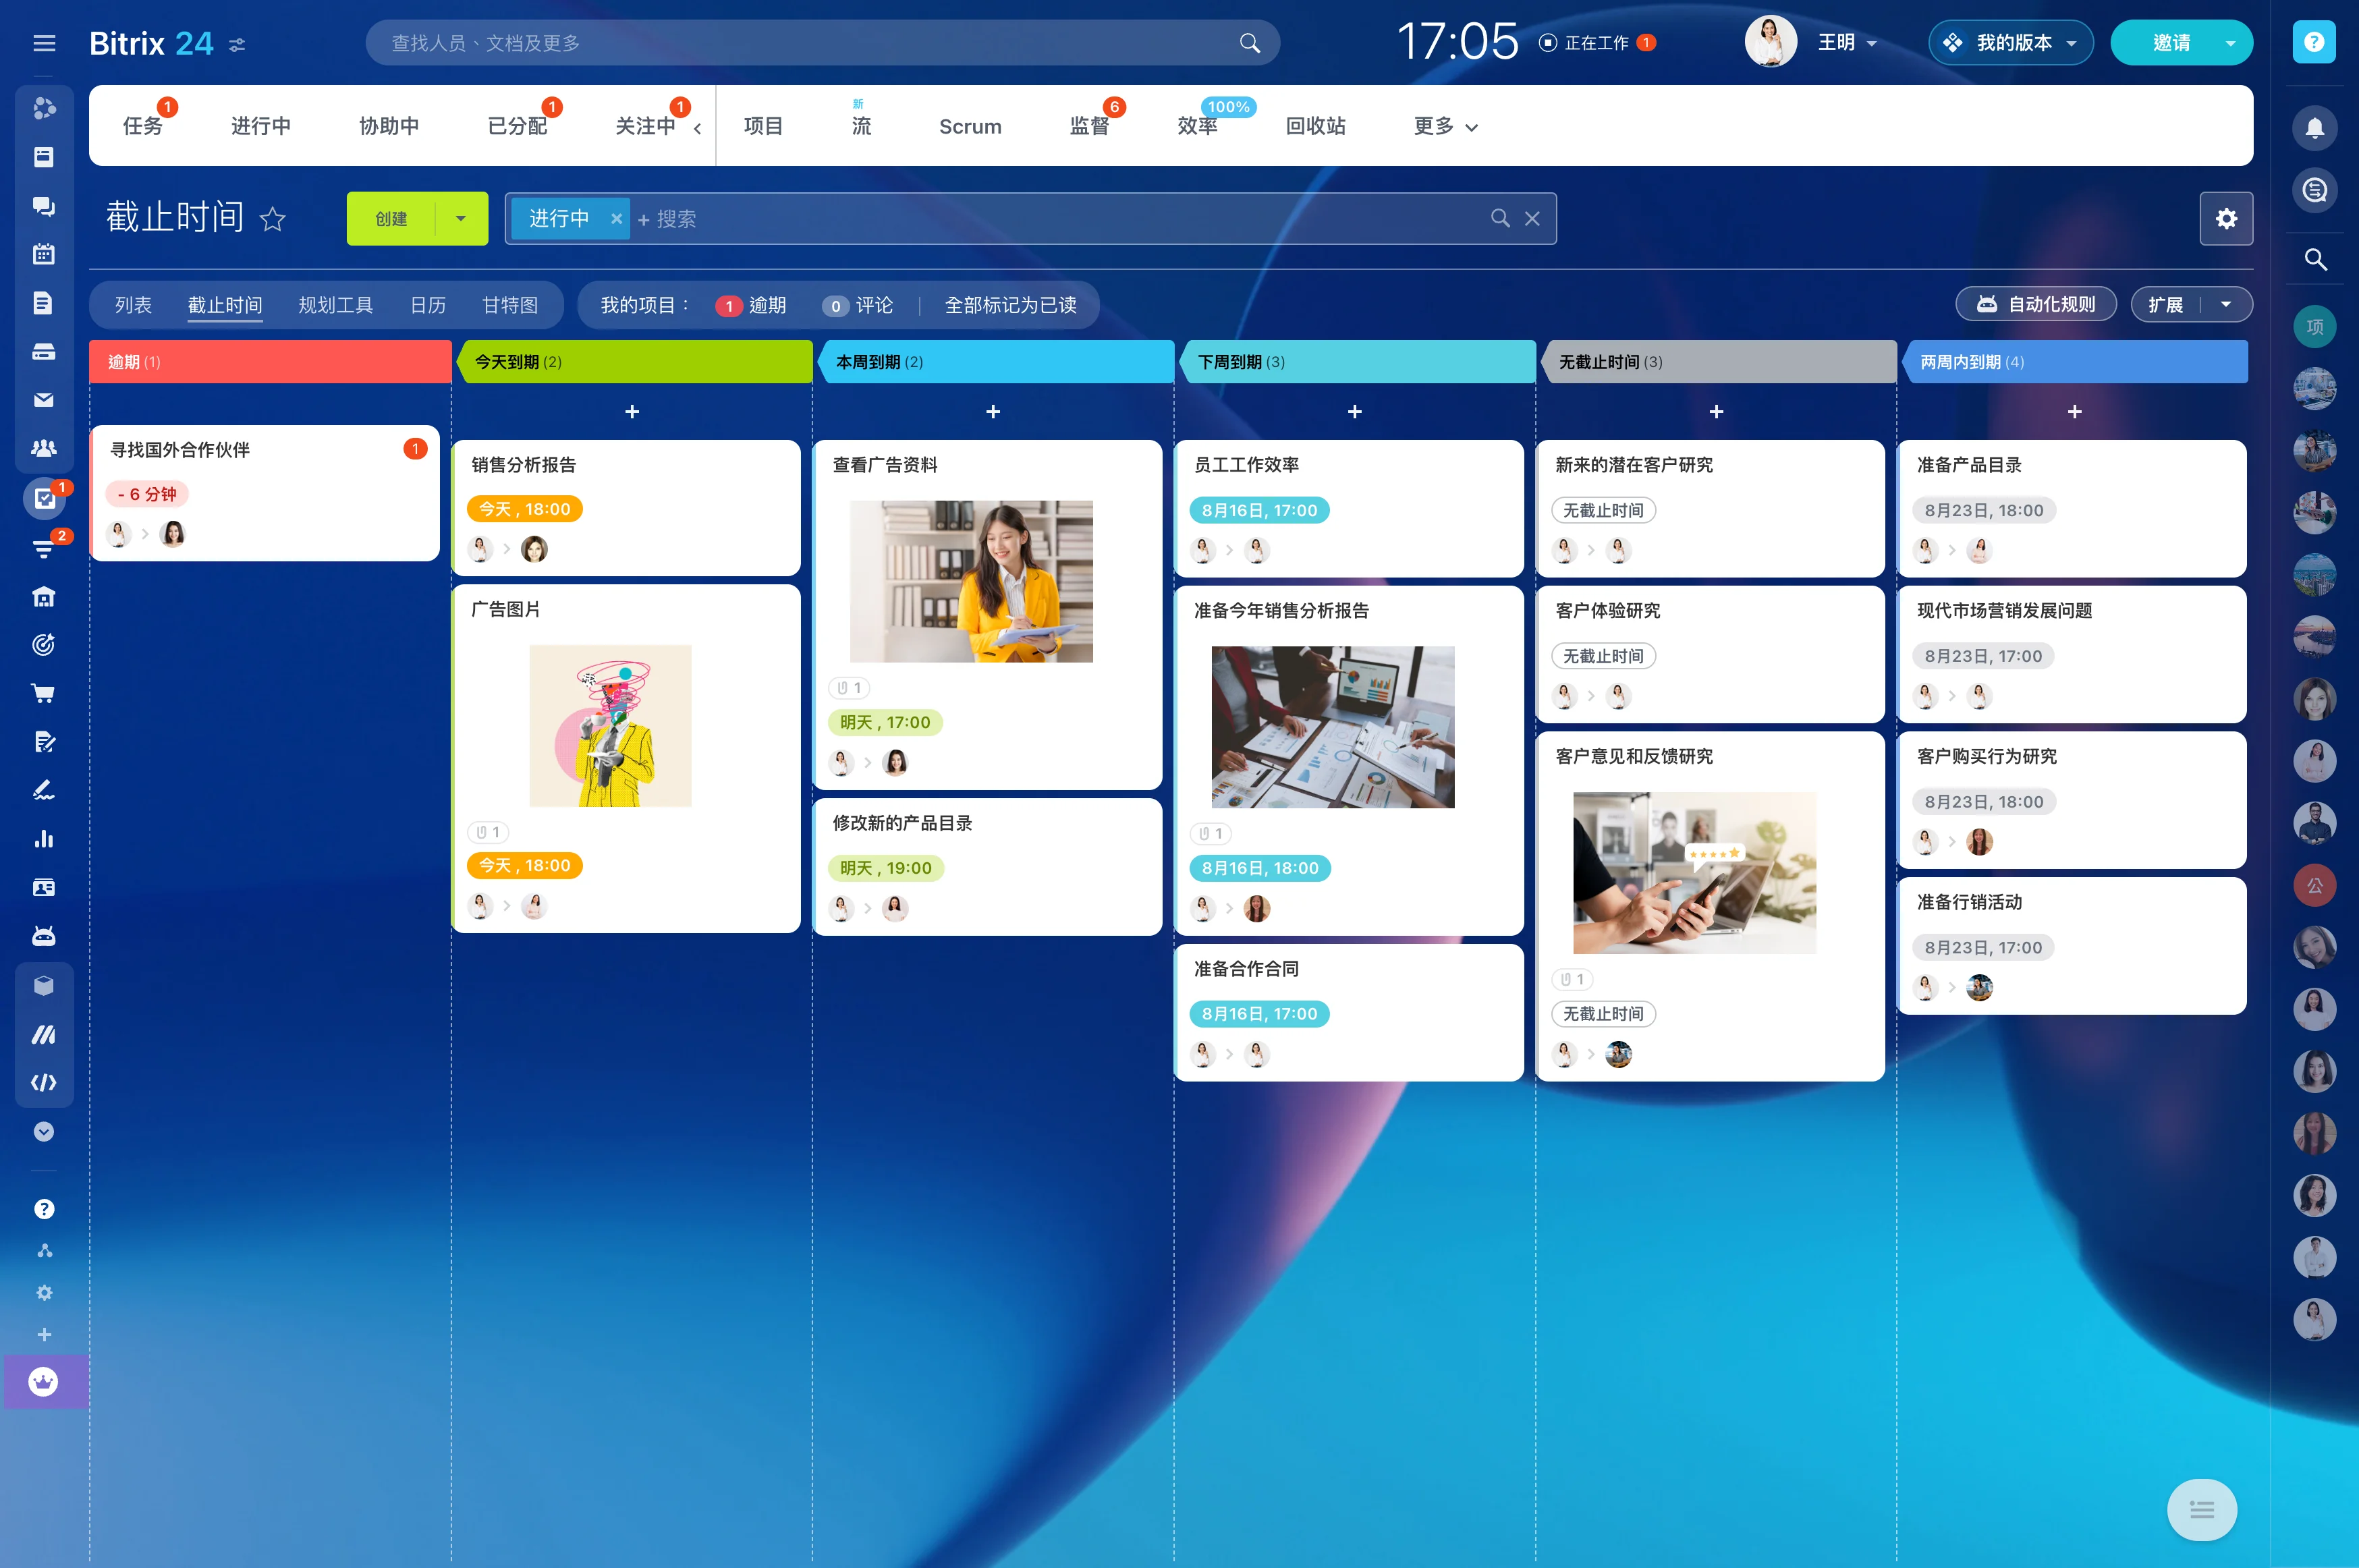Switch to 进行中 tab
2359x1568 pixels.
pos(261,126)
